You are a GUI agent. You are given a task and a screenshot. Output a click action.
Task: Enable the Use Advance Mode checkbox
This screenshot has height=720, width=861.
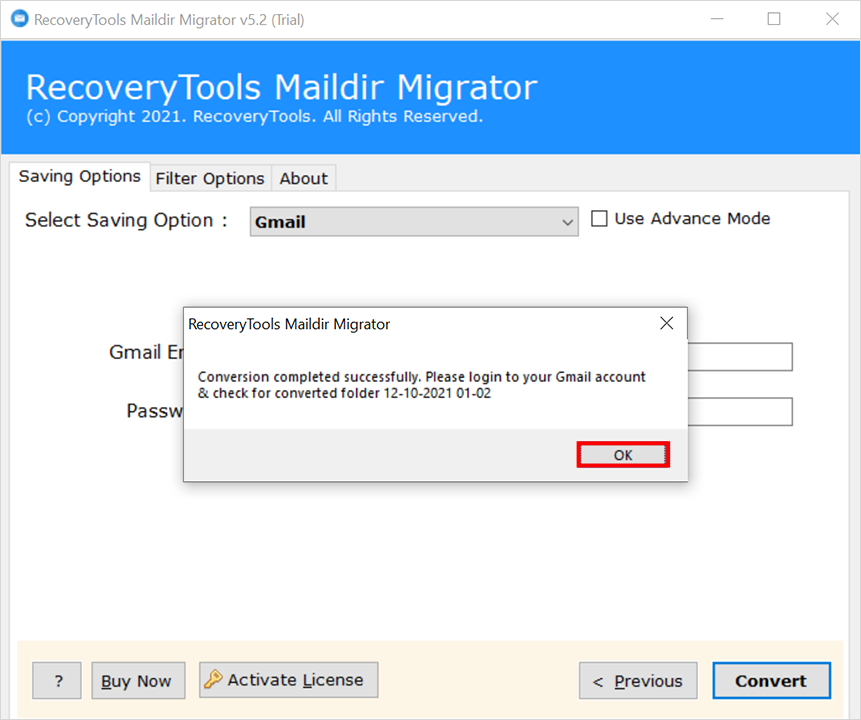(599, 219)
